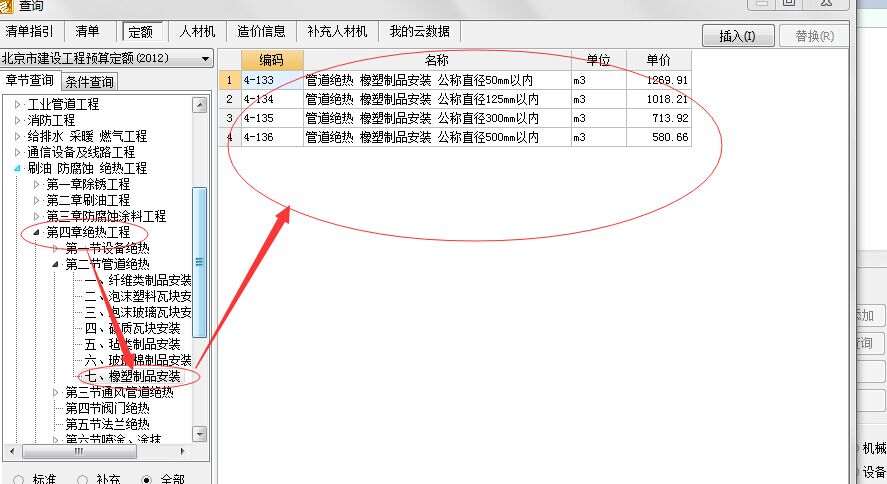The height and width of the screenshot is (484, 887).
Task: Click name cell 公称直径50mm以内
Action: coord(437,80)
